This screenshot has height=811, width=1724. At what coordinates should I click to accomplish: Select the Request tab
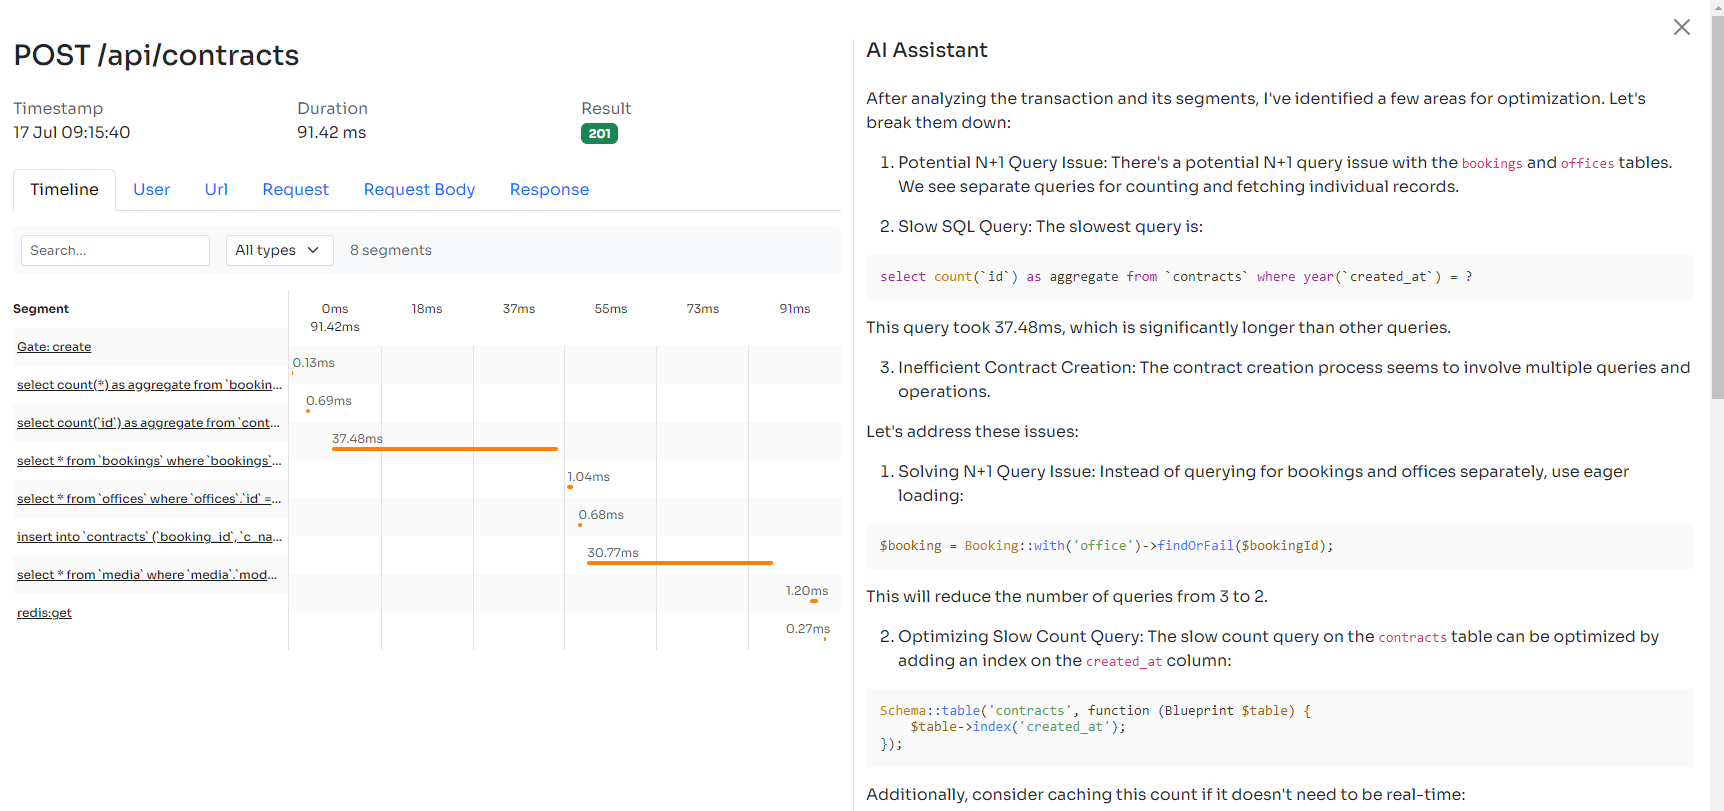click(295, 189)
